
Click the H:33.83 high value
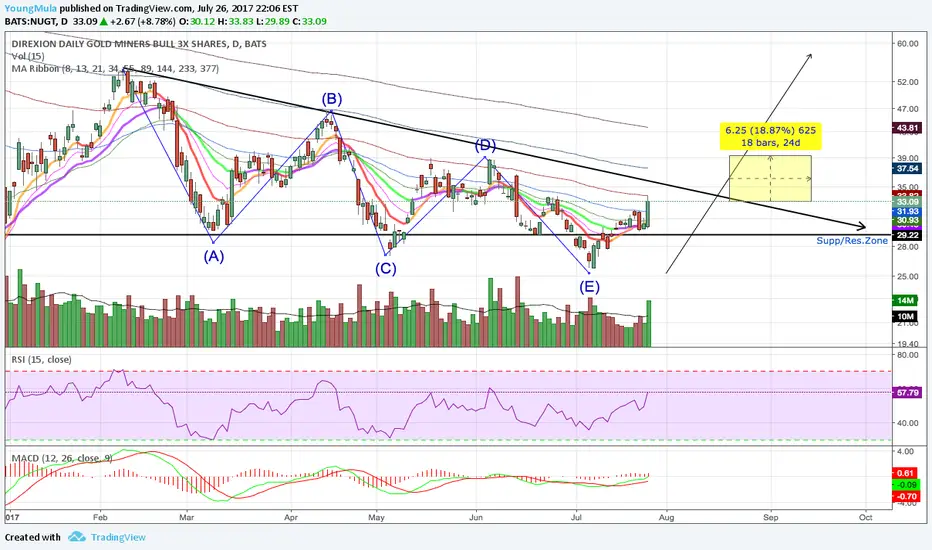(235, 21)
